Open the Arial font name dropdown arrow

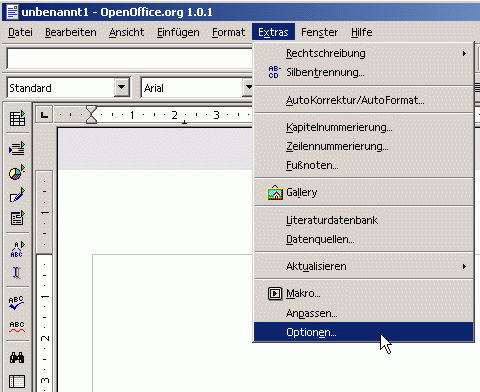click(248, 88)
